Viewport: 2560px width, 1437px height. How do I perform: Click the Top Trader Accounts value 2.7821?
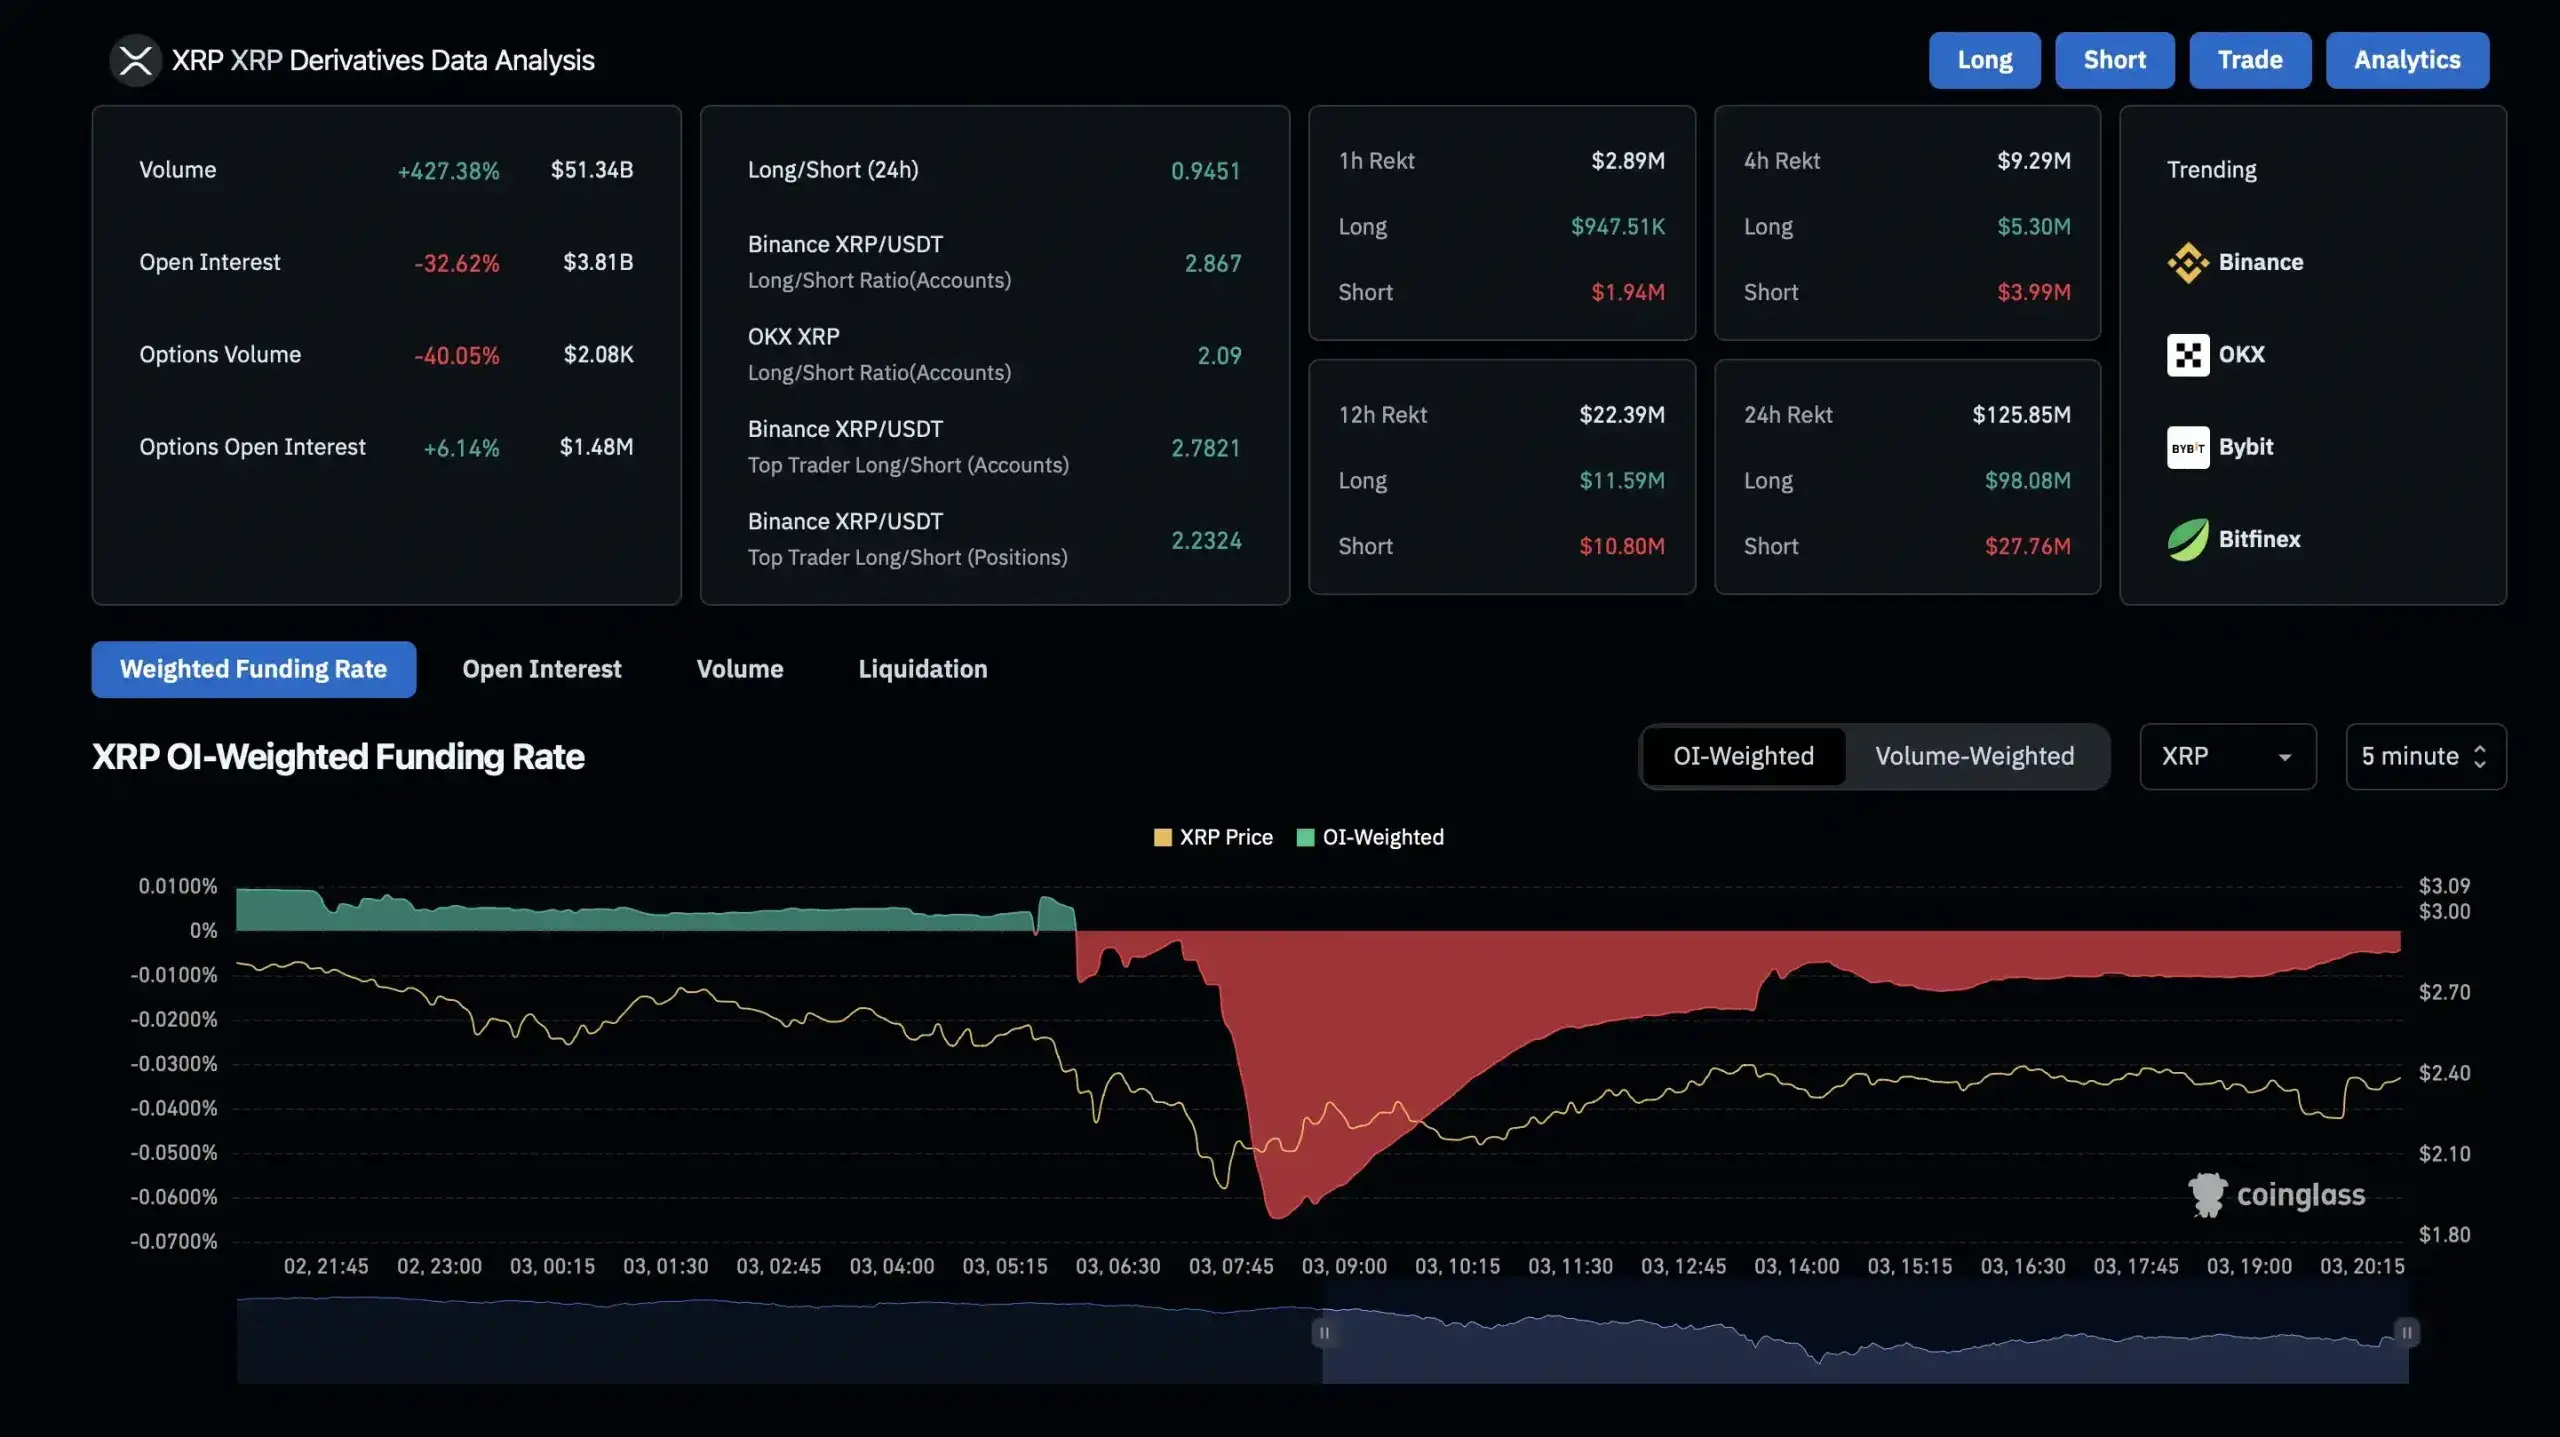(1205, 448)
